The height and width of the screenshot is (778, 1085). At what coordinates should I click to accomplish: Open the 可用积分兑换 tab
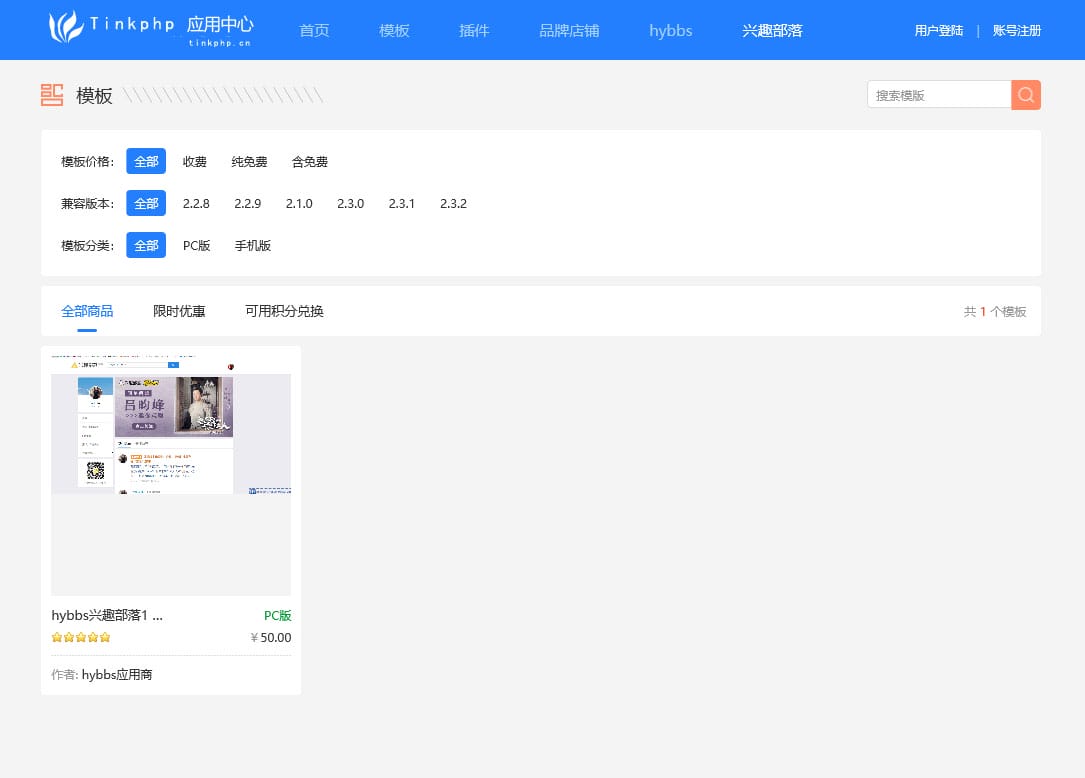click(284, 311)
